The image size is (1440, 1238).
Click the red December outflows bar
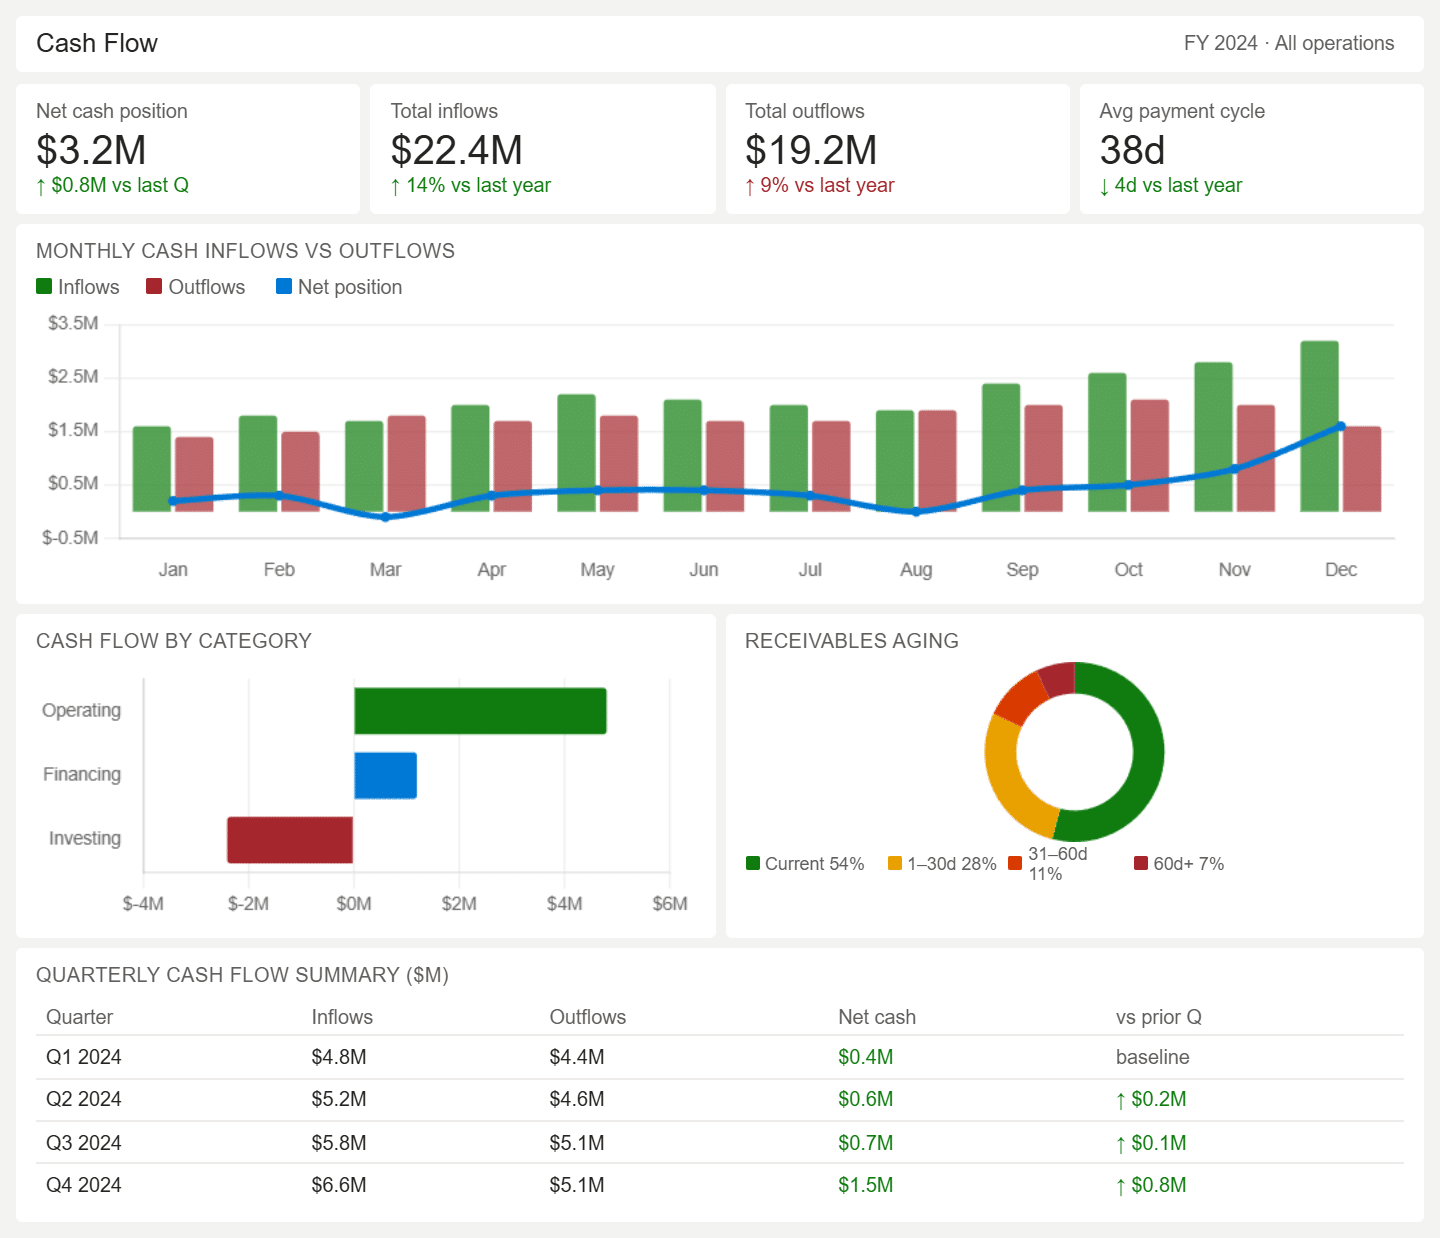tap(1362, 469)
